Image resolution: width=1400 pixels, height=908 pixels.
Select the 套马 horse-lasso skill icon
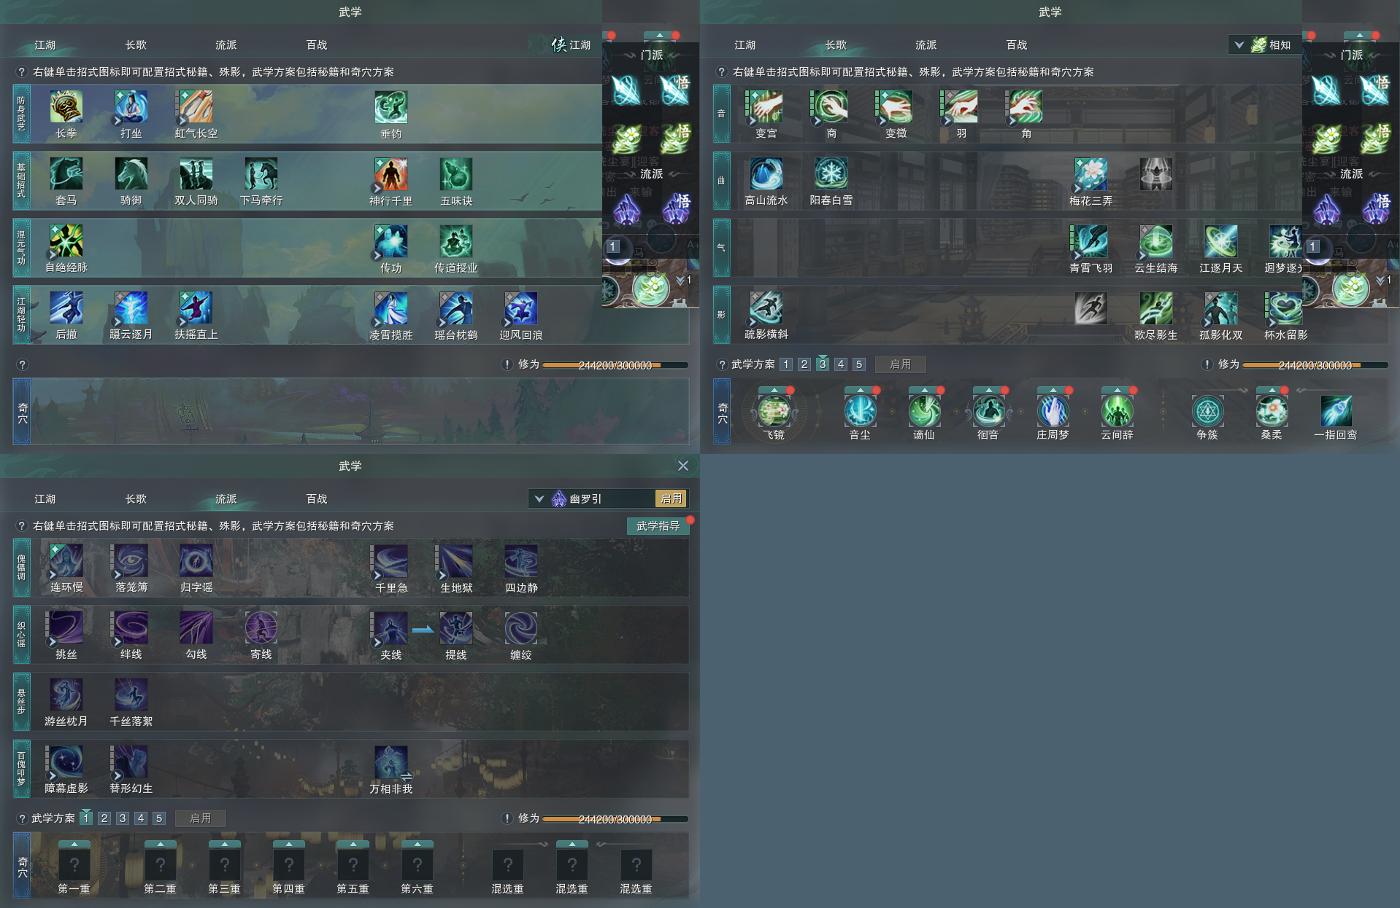[66, 174]
